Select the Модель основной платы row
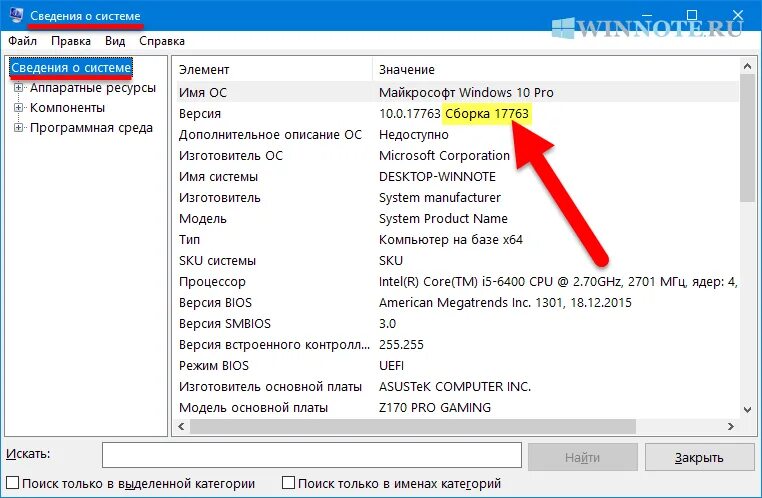Viewport: 762px width, 498px height. 457,408
